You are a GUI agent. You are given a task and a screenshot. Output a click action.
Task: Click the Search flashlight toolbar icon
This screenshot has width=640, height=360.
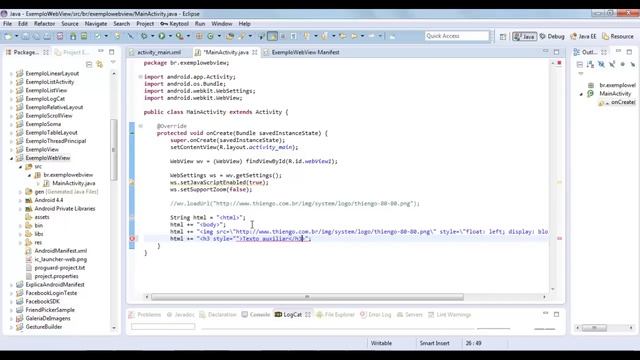click(x=242, y=36)
